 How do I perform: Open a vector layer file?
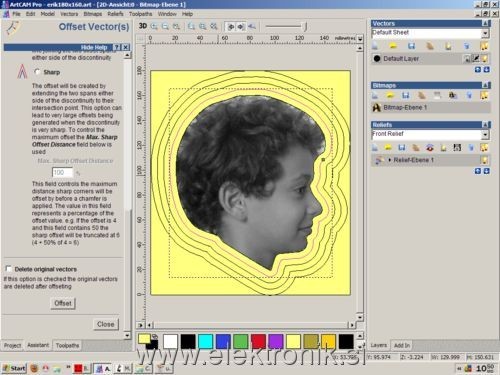point(393,46)
